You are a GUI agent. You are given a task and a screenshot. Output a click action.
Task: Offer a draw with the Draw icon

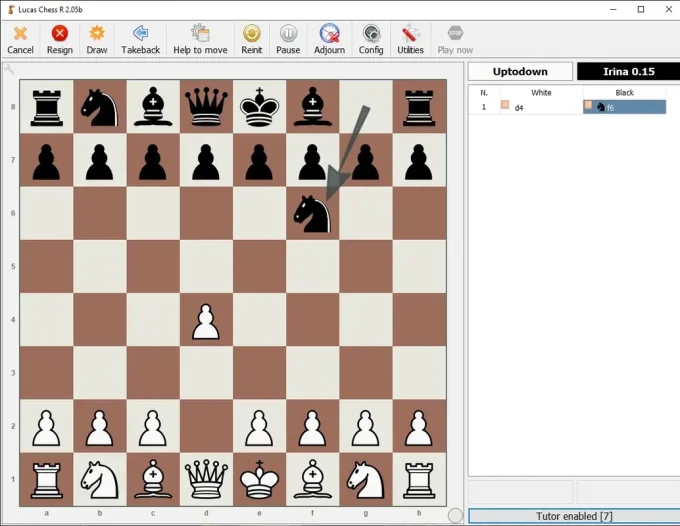coord(97,39)
